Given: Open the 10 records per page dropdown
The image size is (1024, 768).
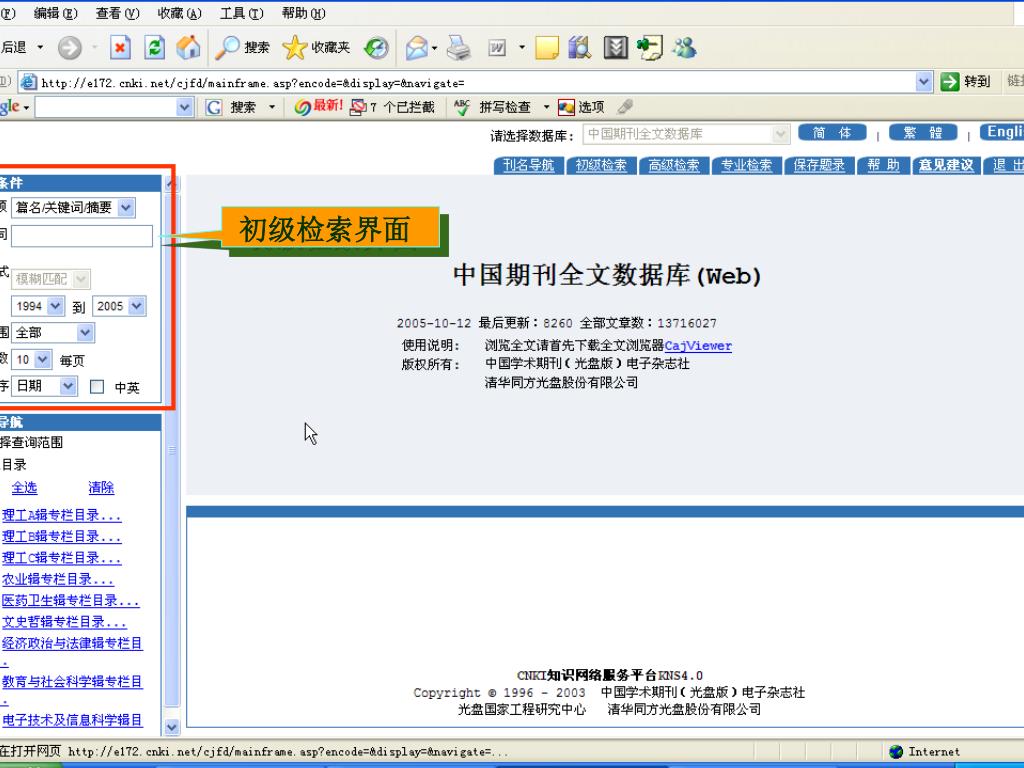Looking at the screenshot, I should point(42,359).
